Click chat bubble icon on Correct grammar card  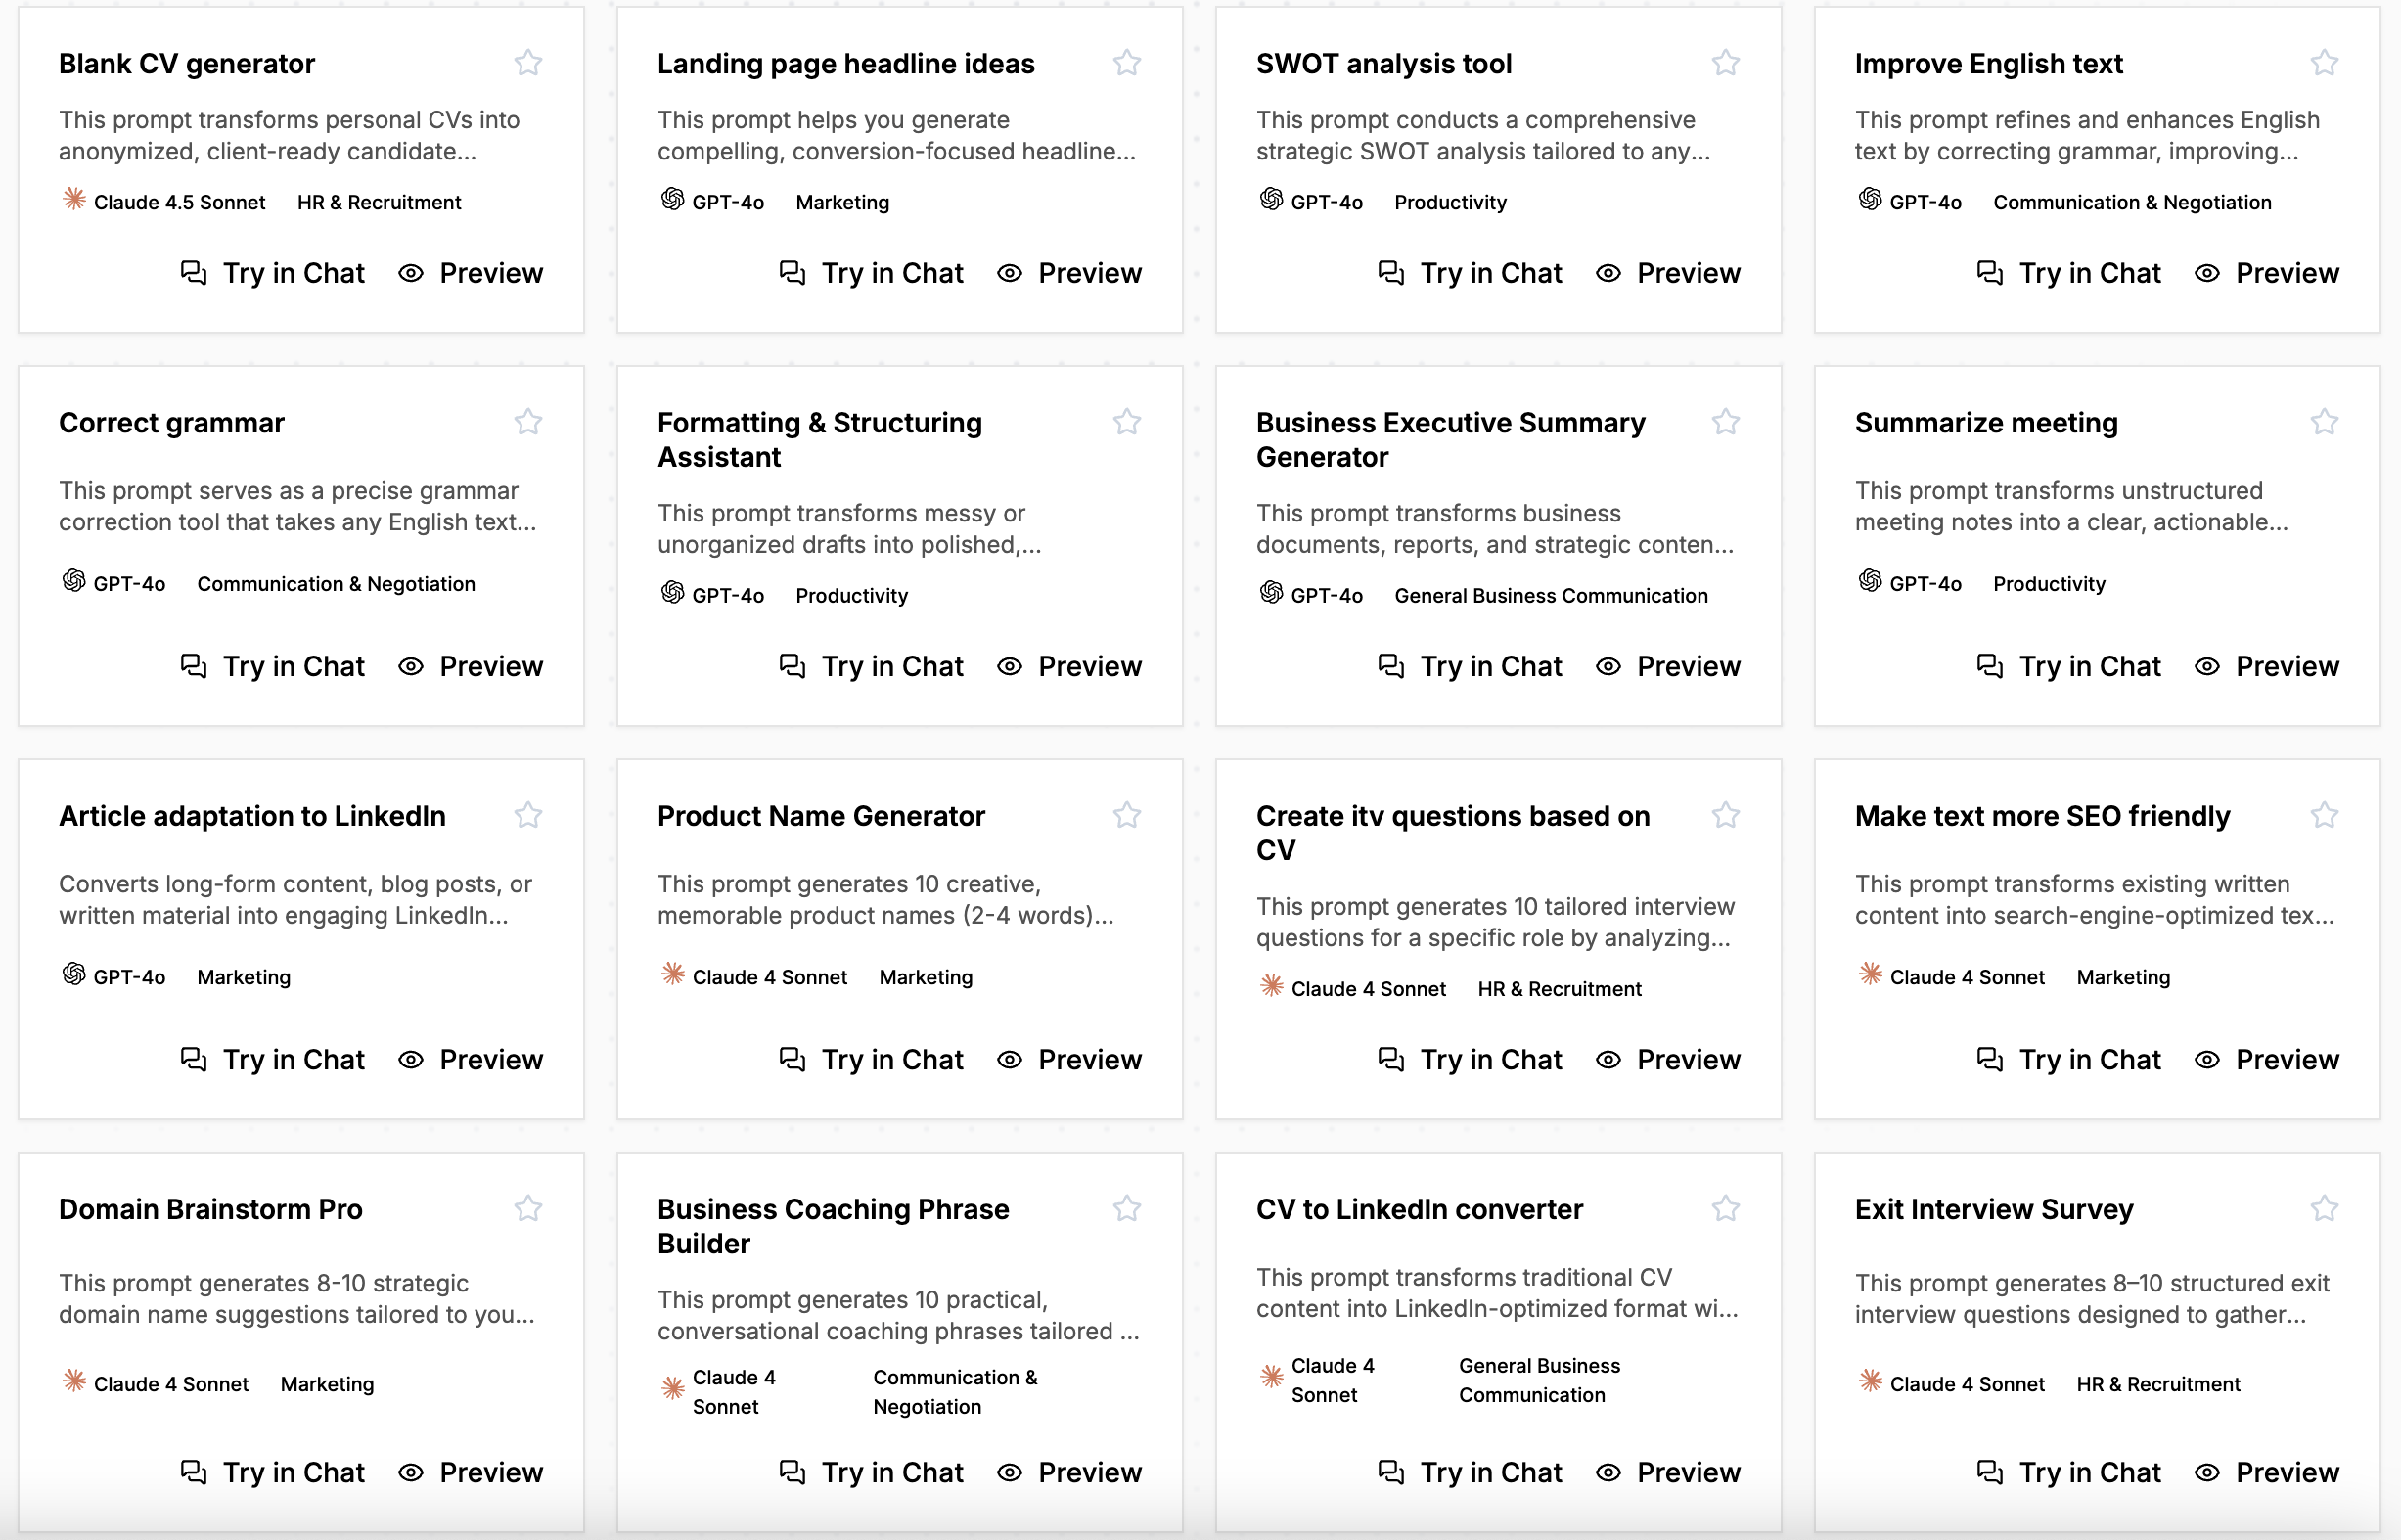193,666
